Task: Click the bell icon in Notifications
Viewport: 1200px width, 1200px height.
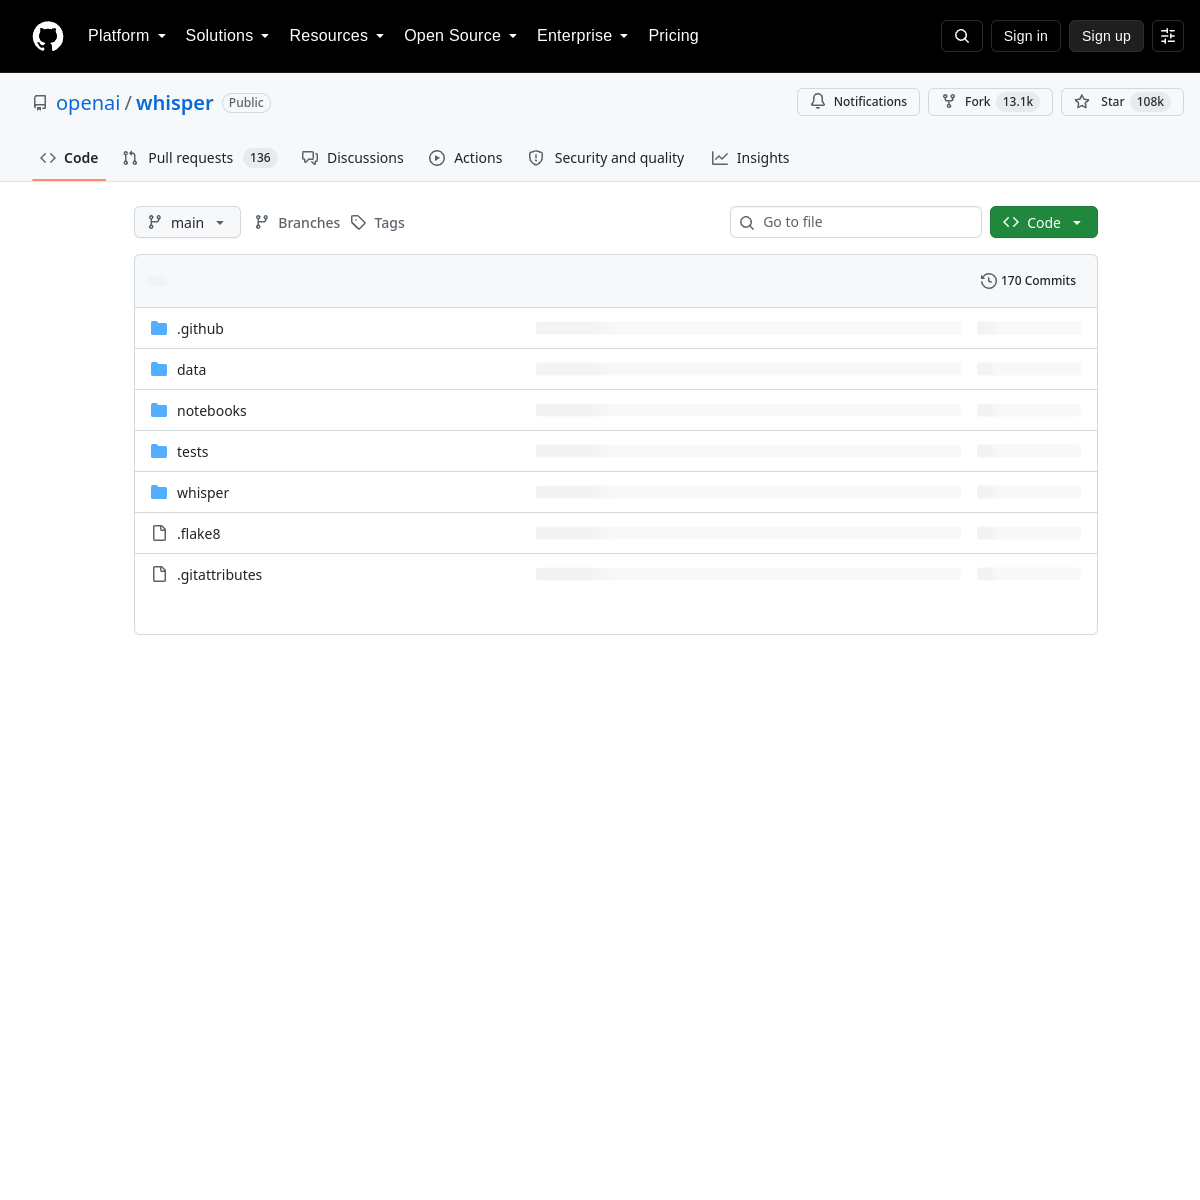Action: point(818,101)
